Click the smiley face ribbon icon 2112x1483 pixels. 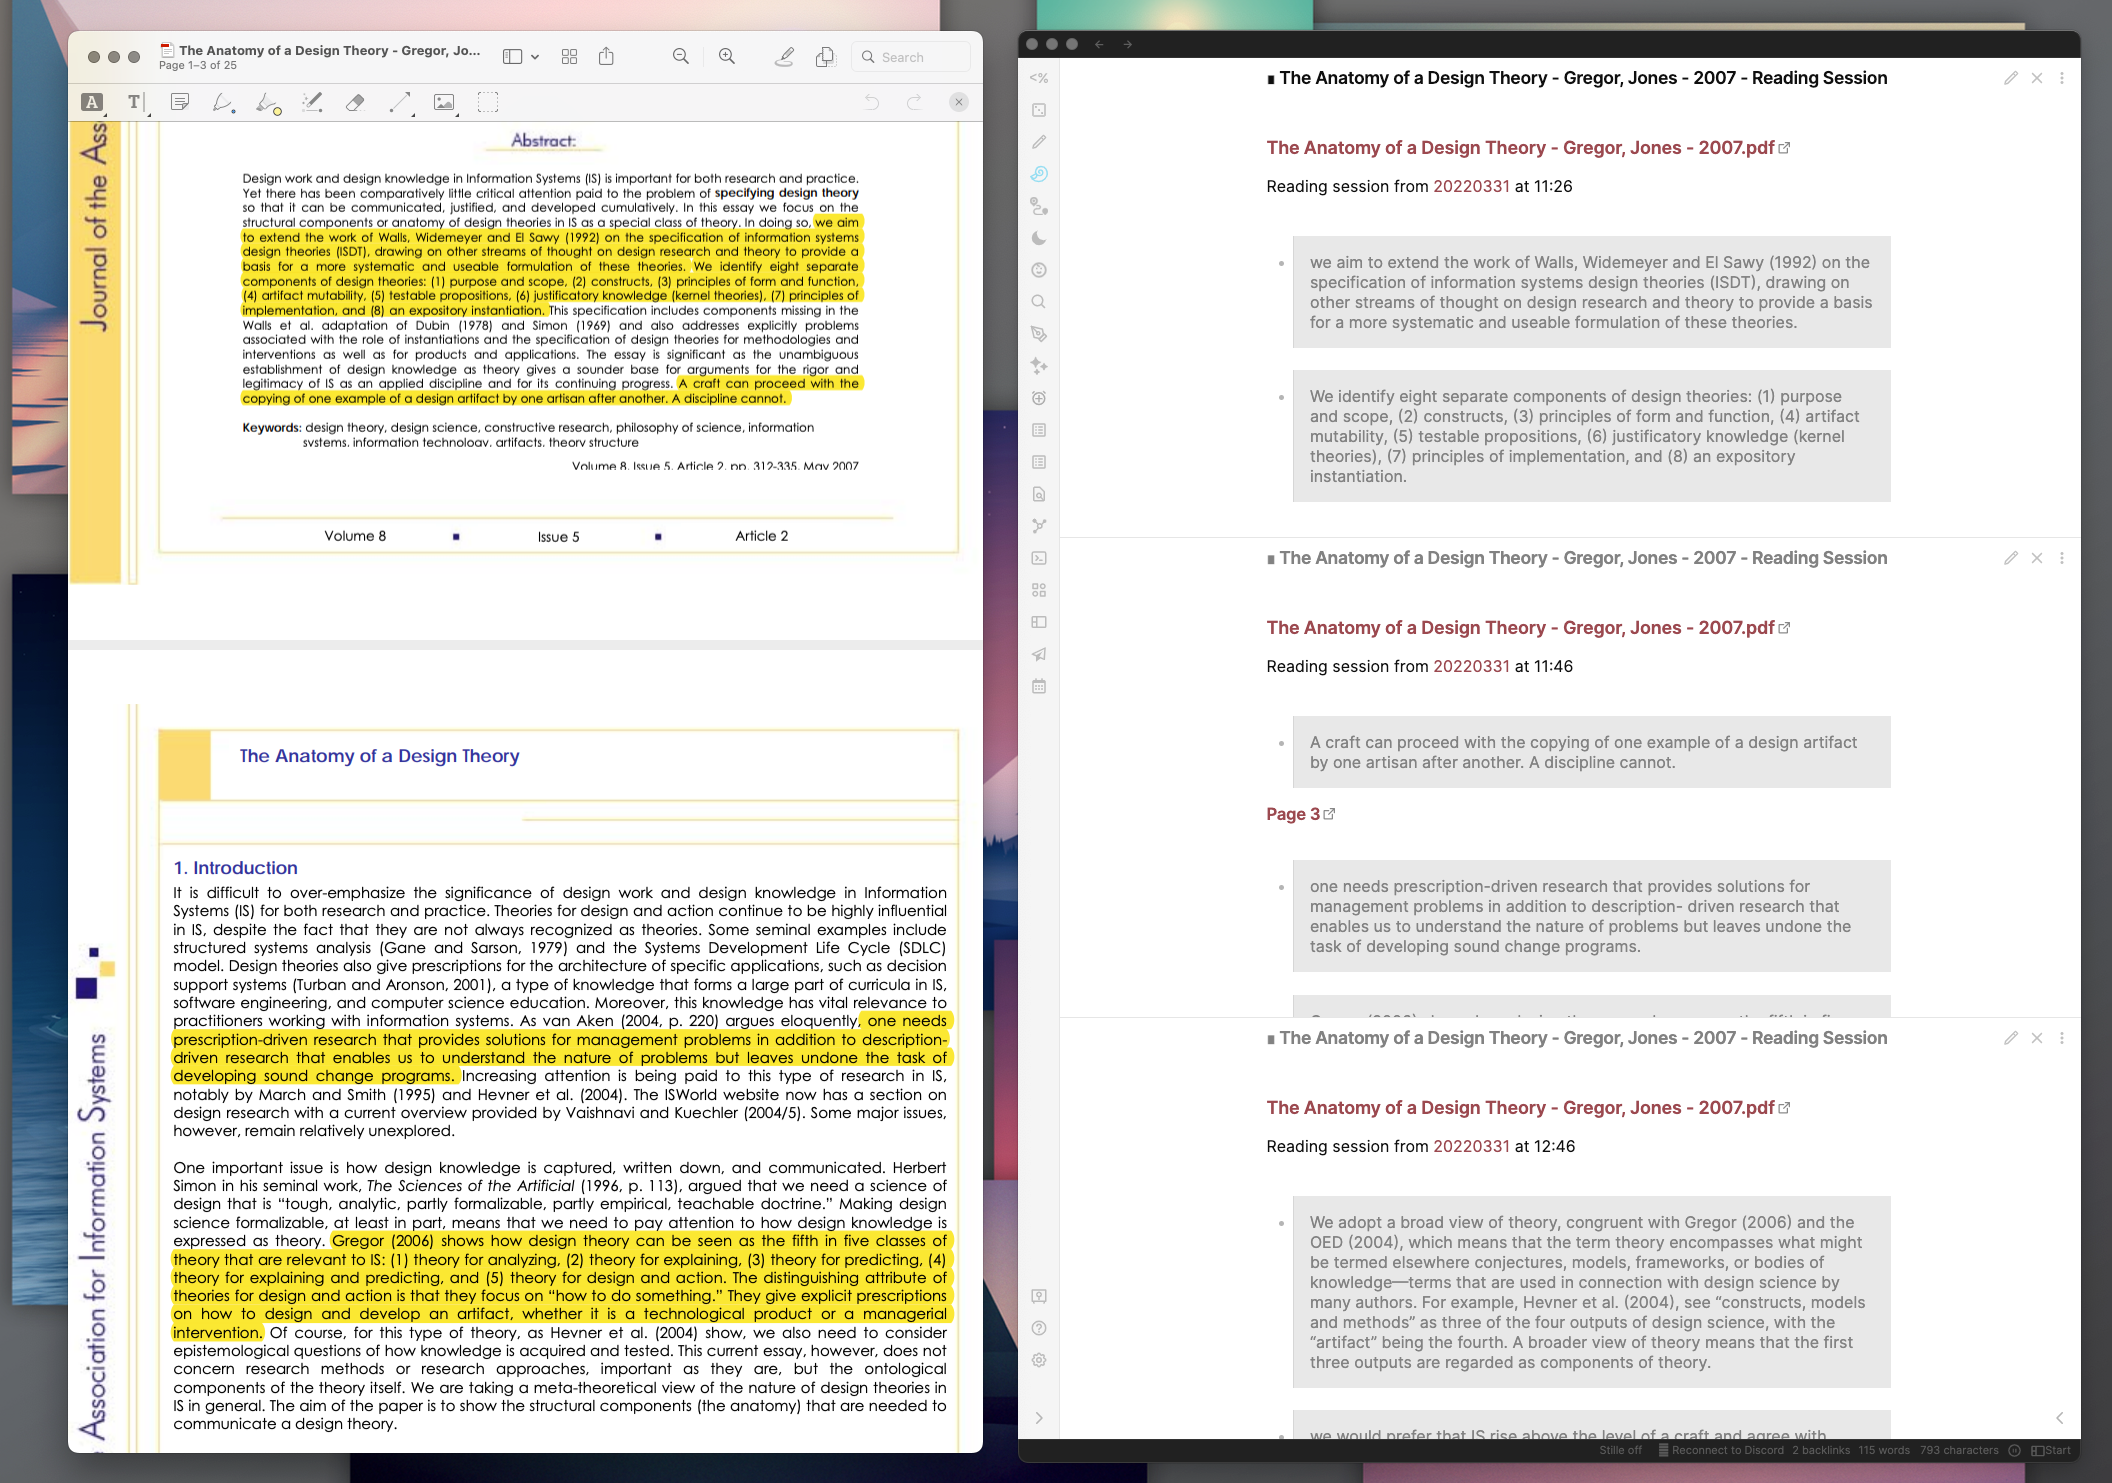(1039, 270)
